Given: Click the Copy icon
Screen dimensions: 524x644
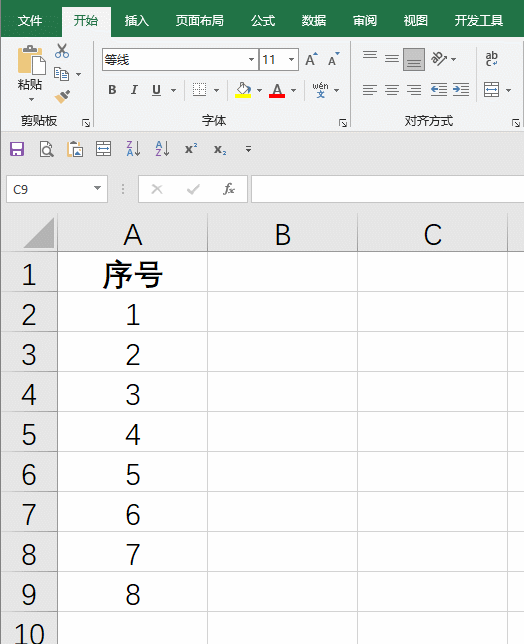Looking at the screenshot, I should pos(62,74).
